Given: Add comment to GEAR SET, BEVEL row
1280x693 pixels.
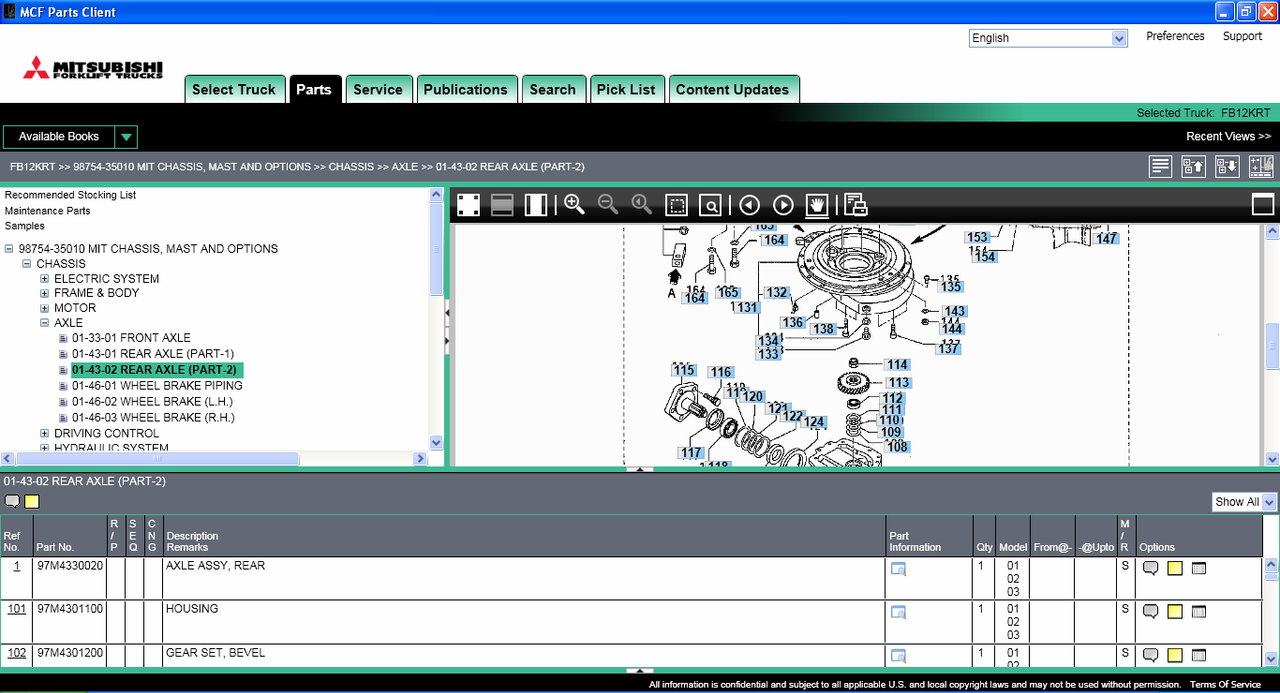Looking at the screenshot, I should (x=1151, y=655).
